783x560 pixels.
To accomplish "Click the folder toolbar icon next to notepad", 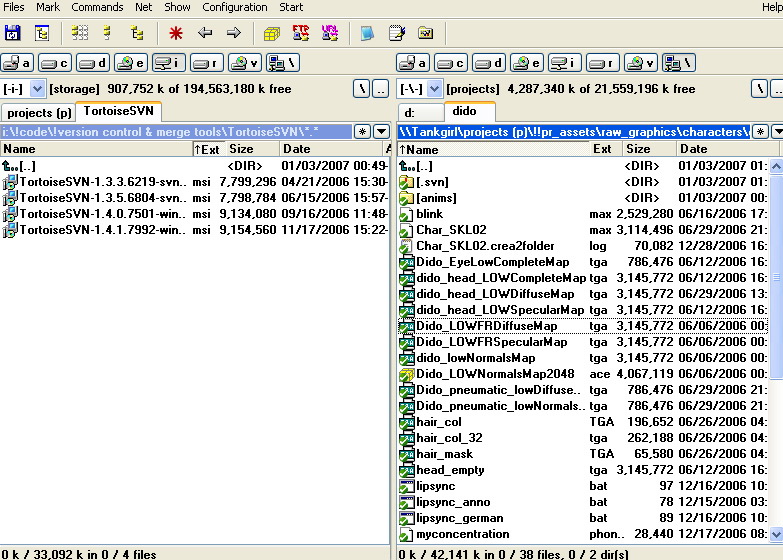I will click(425, 33).
